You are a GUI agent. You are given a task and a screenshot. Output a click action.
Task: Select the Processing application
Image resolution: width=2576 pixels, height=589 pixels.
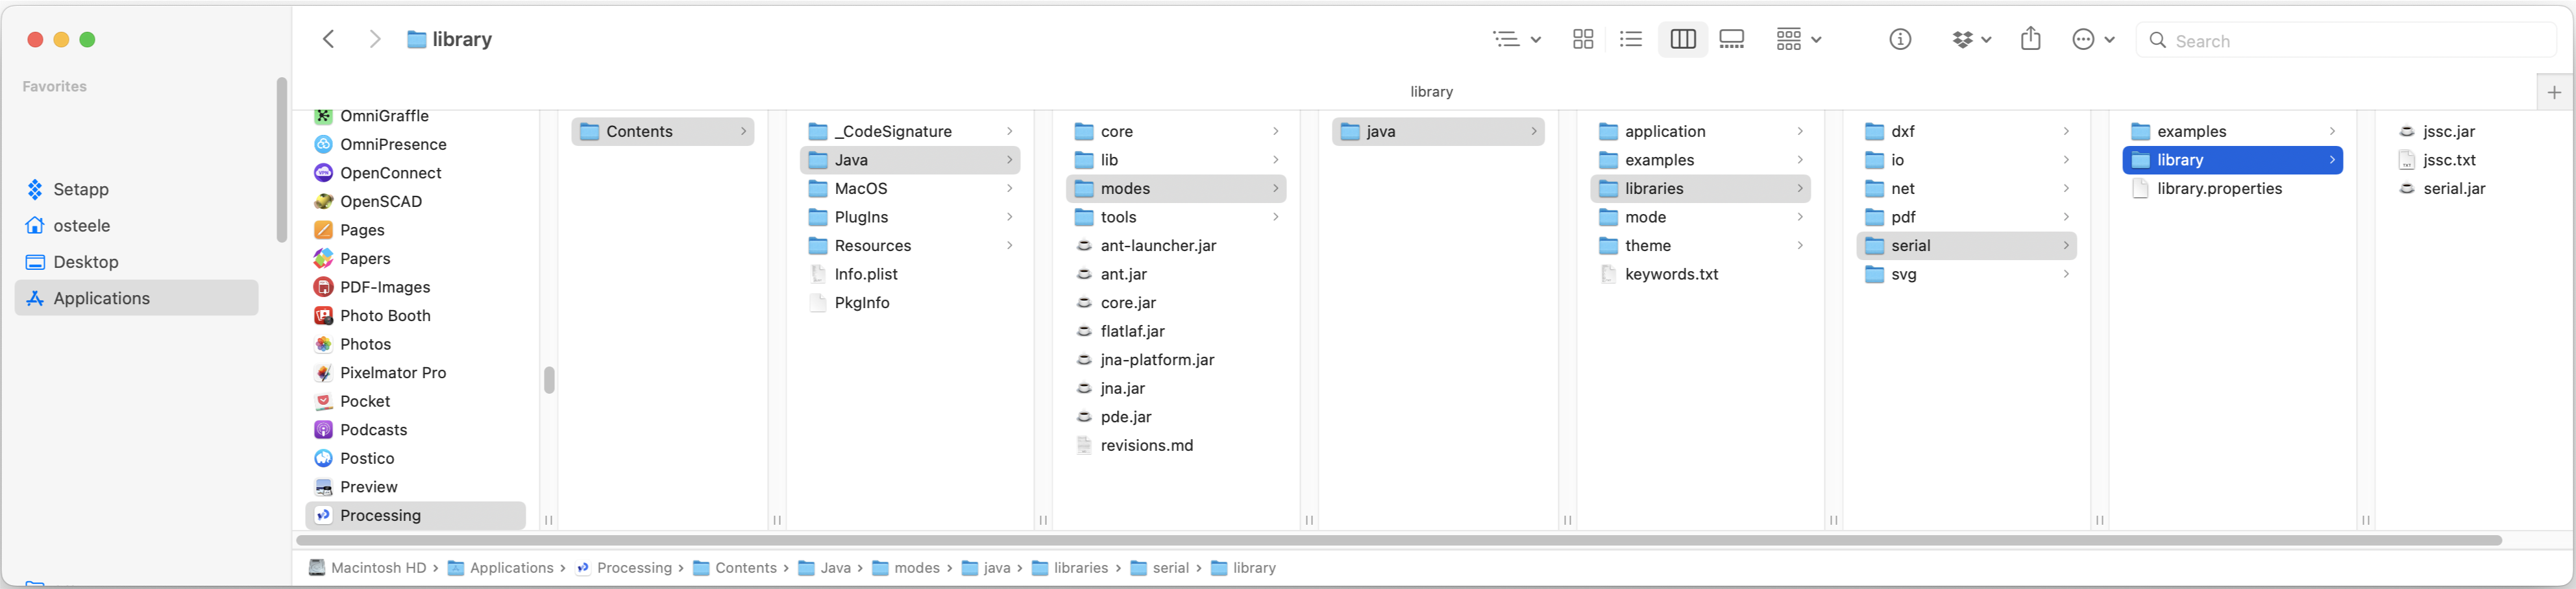click(x=380, y=515)
